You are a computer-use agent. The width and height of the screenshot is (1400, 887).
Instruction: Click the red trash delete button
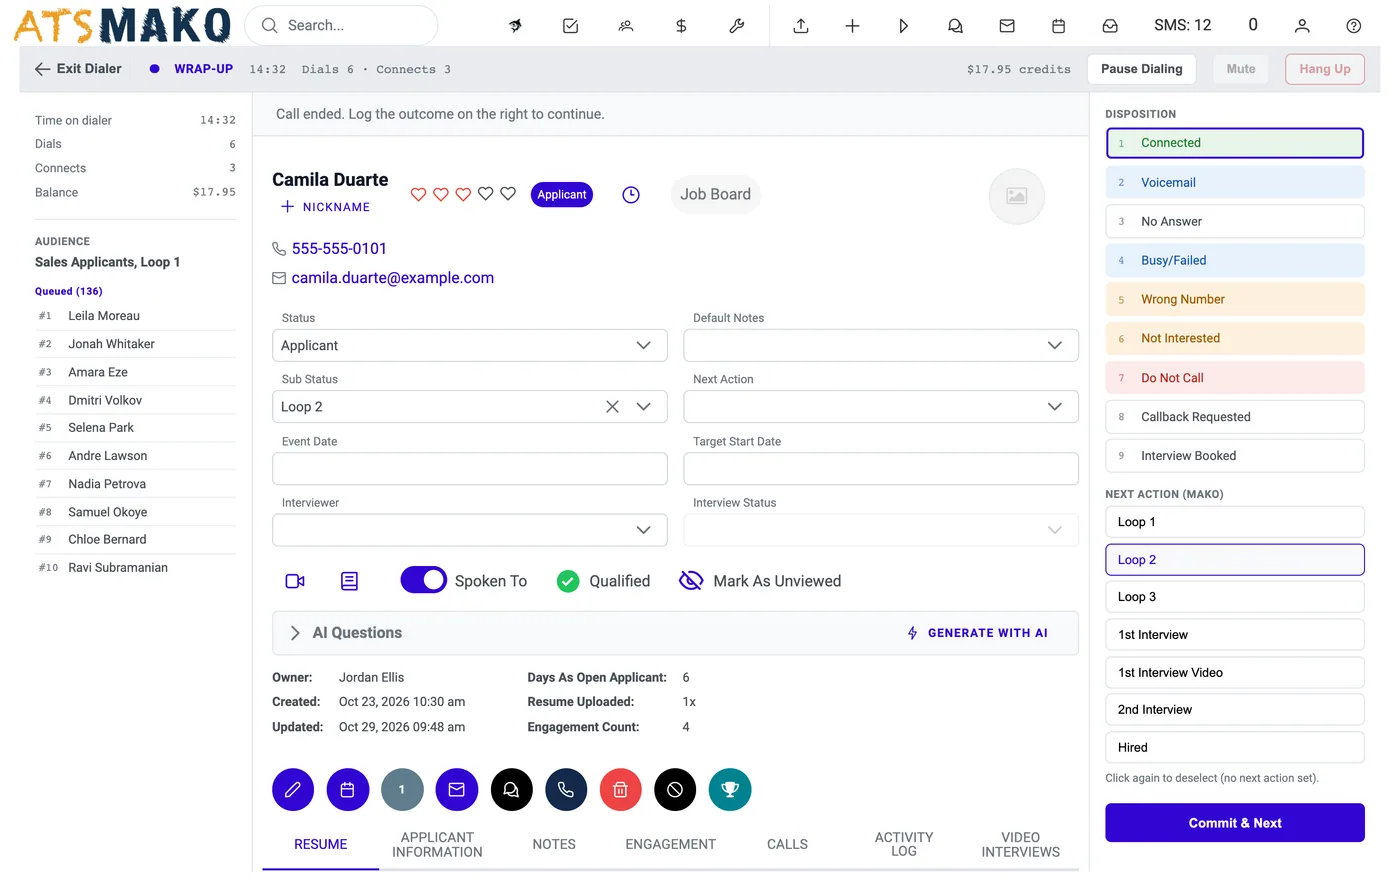pyautogui.click(x=620, y=790)
